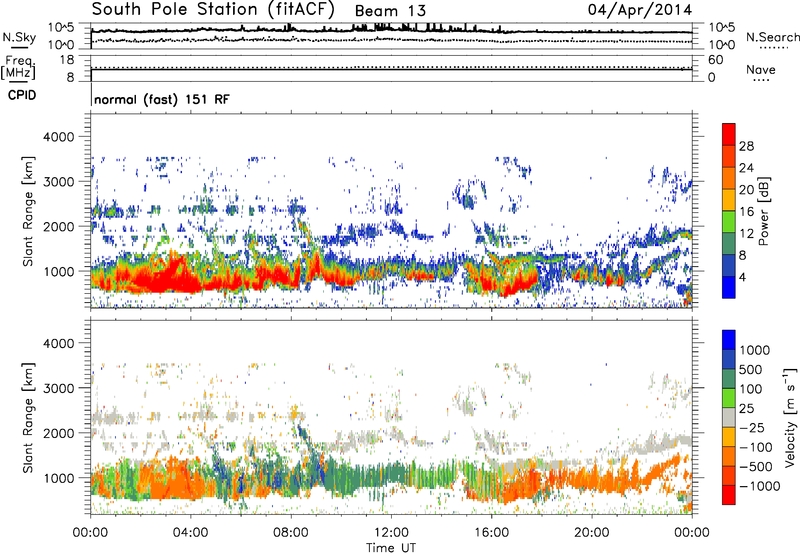Viewport: 800px width, 554px height.
Task: Select the "Beam 13" label in header
Action: tap(390, 11)
